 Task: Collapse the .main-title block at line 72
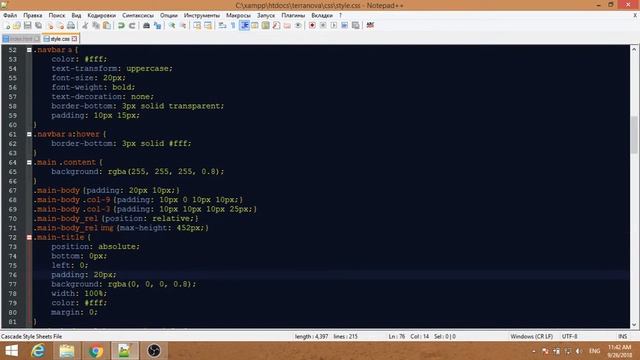tap(29, 238)
